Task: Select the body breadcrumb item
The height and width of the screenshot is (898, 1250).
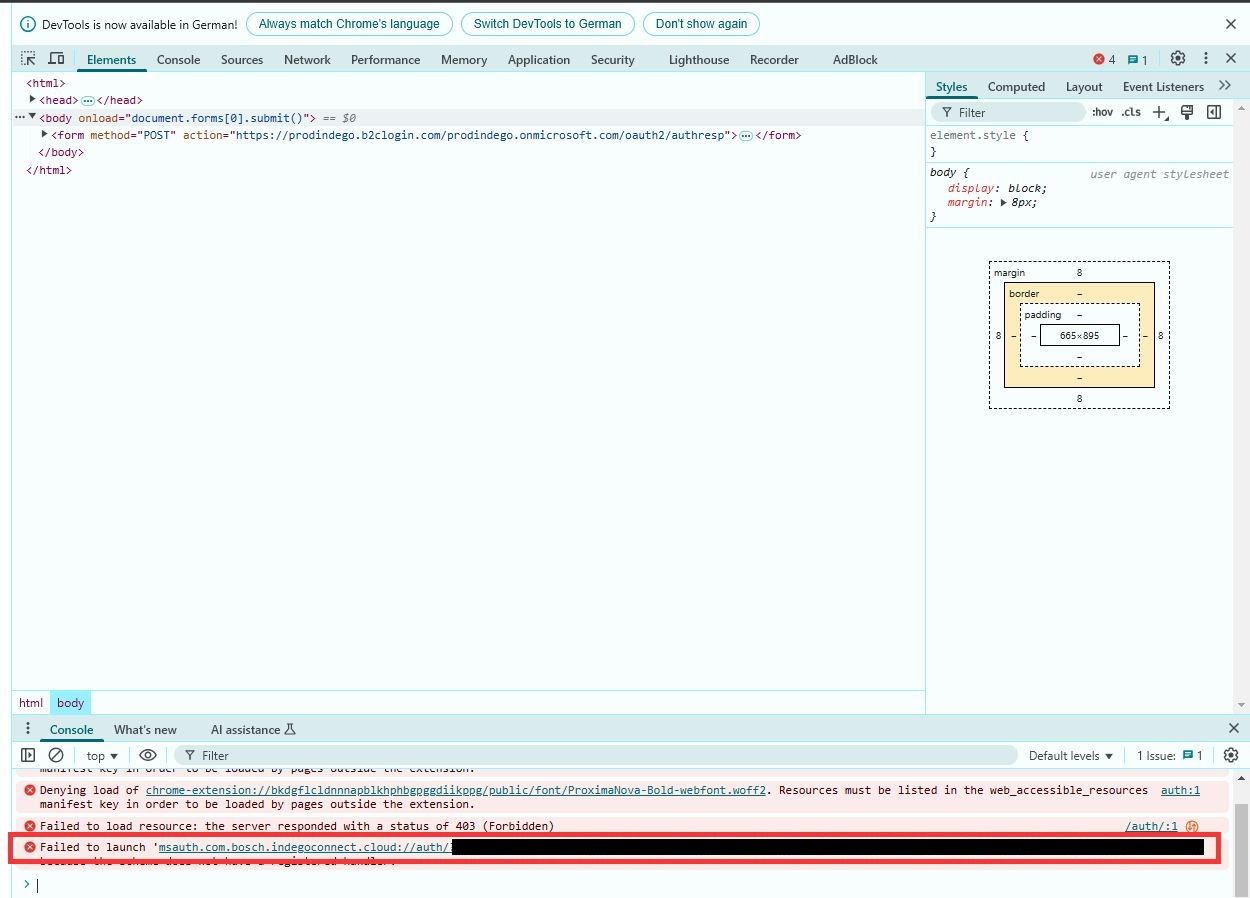Action: point(70,703)
